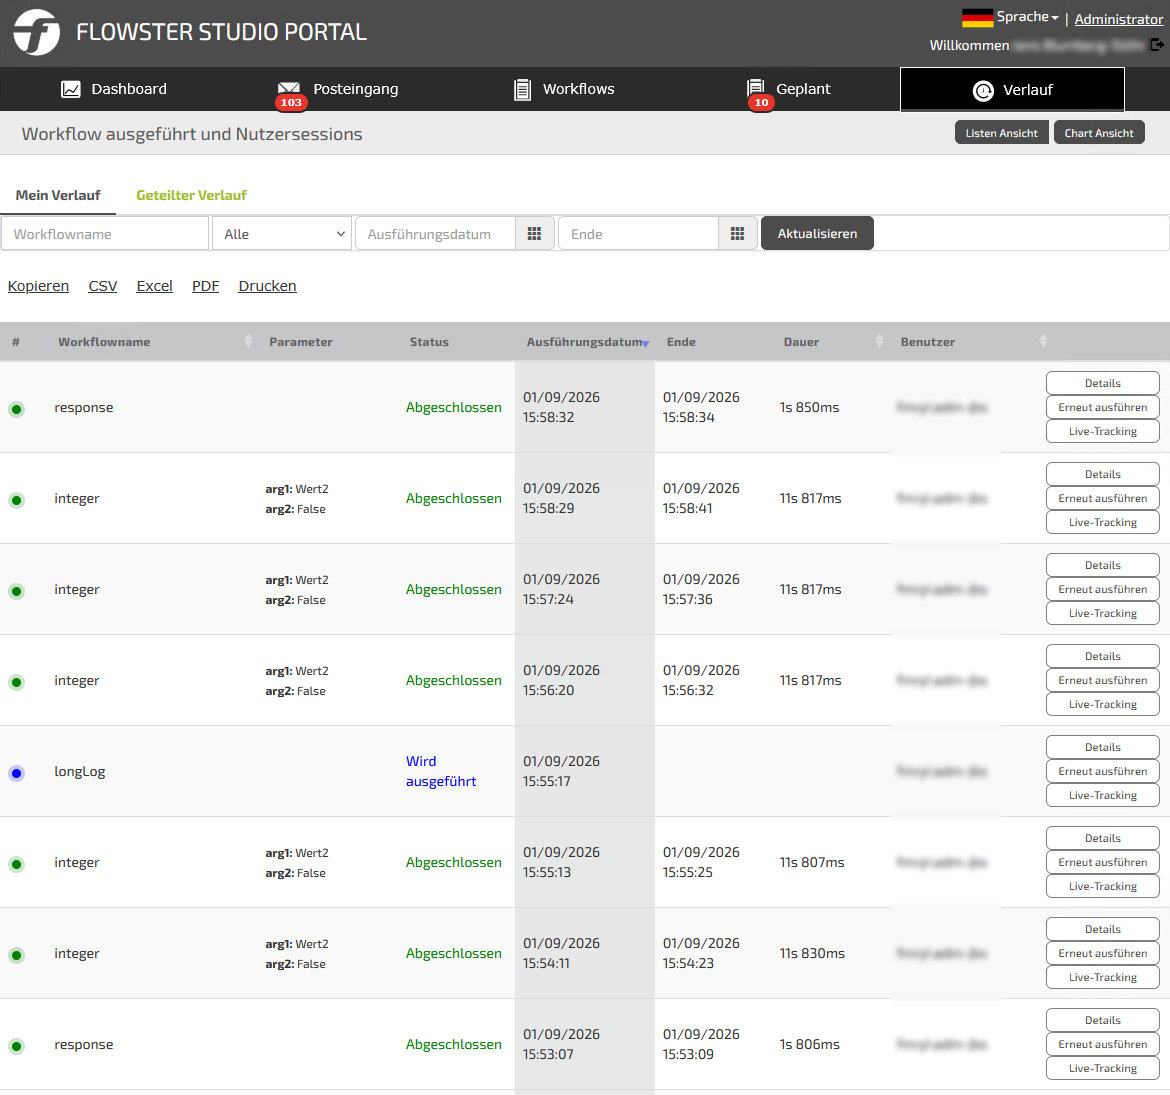This screenshot has height=1095, width=1170.
Task: Click the Workflows document icon
Action: pos(522,90)
